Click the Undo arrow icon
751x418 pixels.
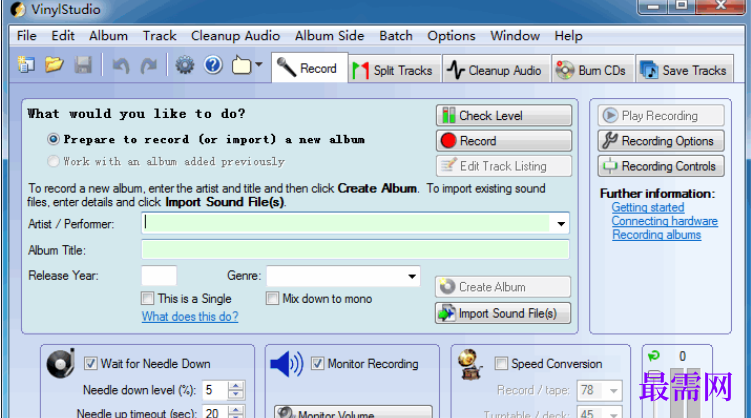coord(121,65)
